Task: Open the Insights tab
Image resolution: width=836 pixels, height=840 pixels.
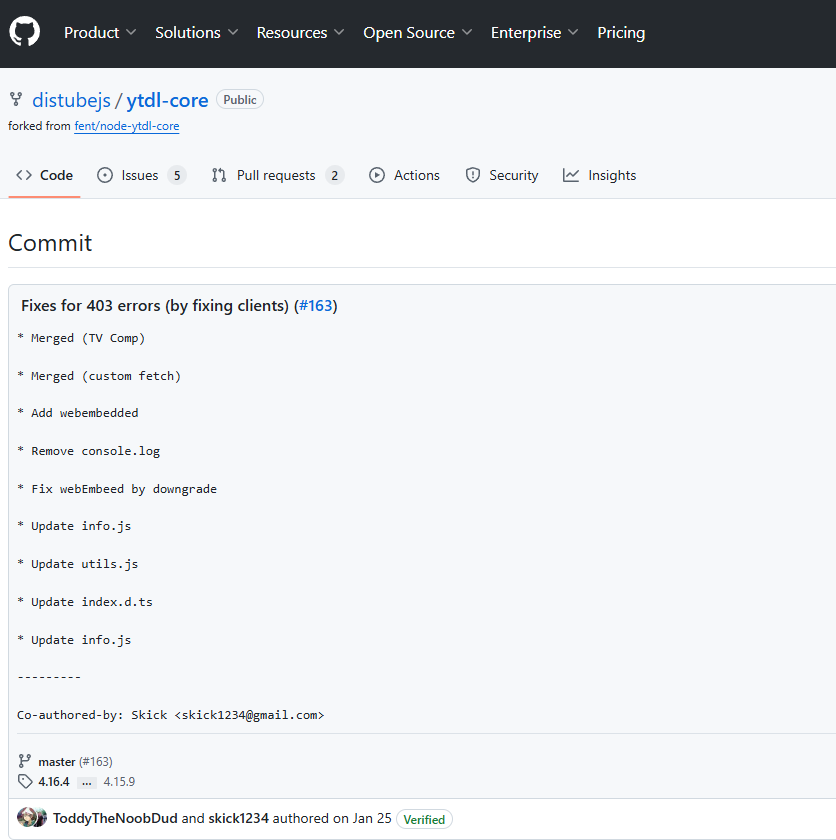Action: pos(599,175)
